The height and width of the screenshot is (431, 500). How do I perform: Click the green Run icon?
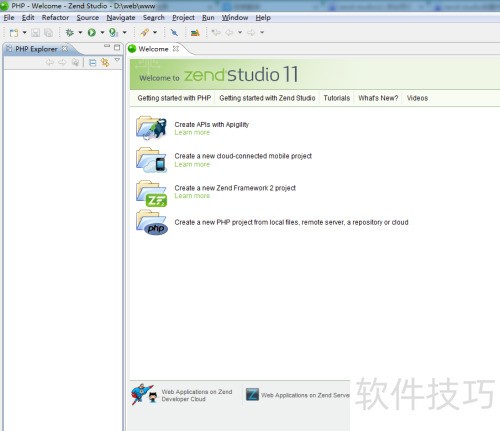[x=92, y=33]
